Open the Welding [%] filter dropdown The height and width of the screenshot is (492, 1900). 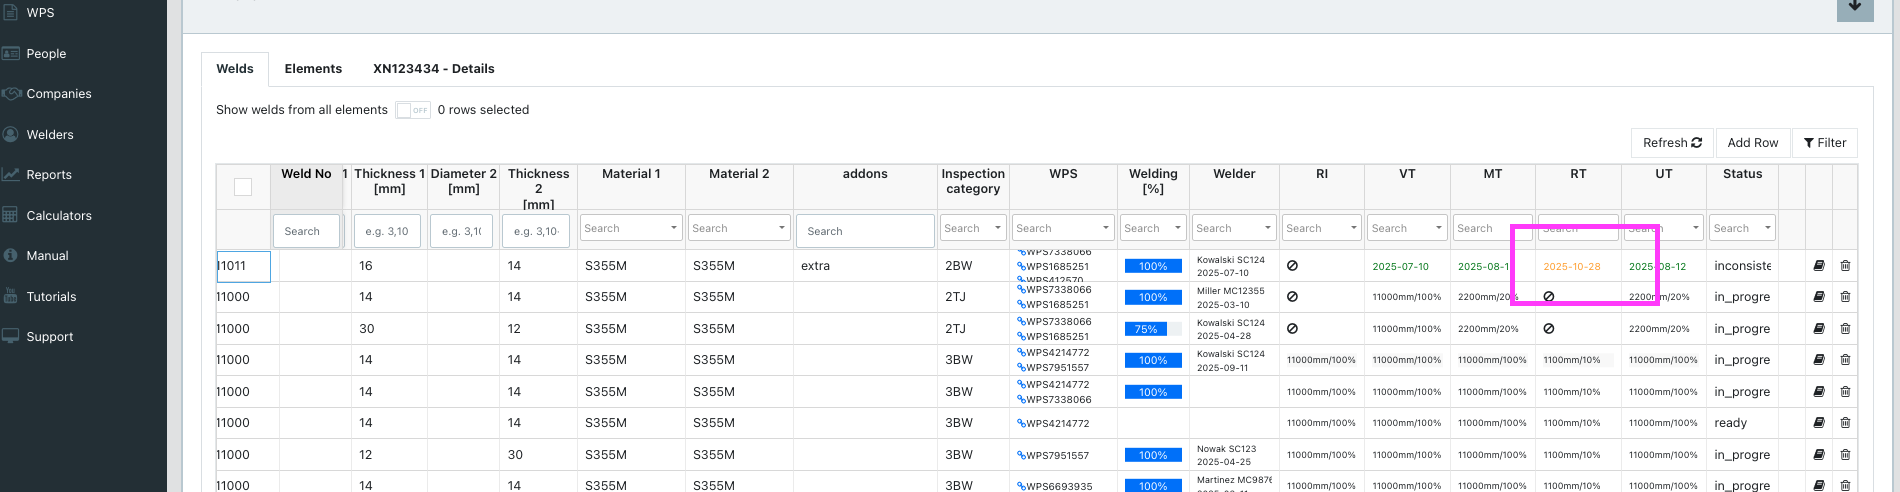coord(1153,228)
